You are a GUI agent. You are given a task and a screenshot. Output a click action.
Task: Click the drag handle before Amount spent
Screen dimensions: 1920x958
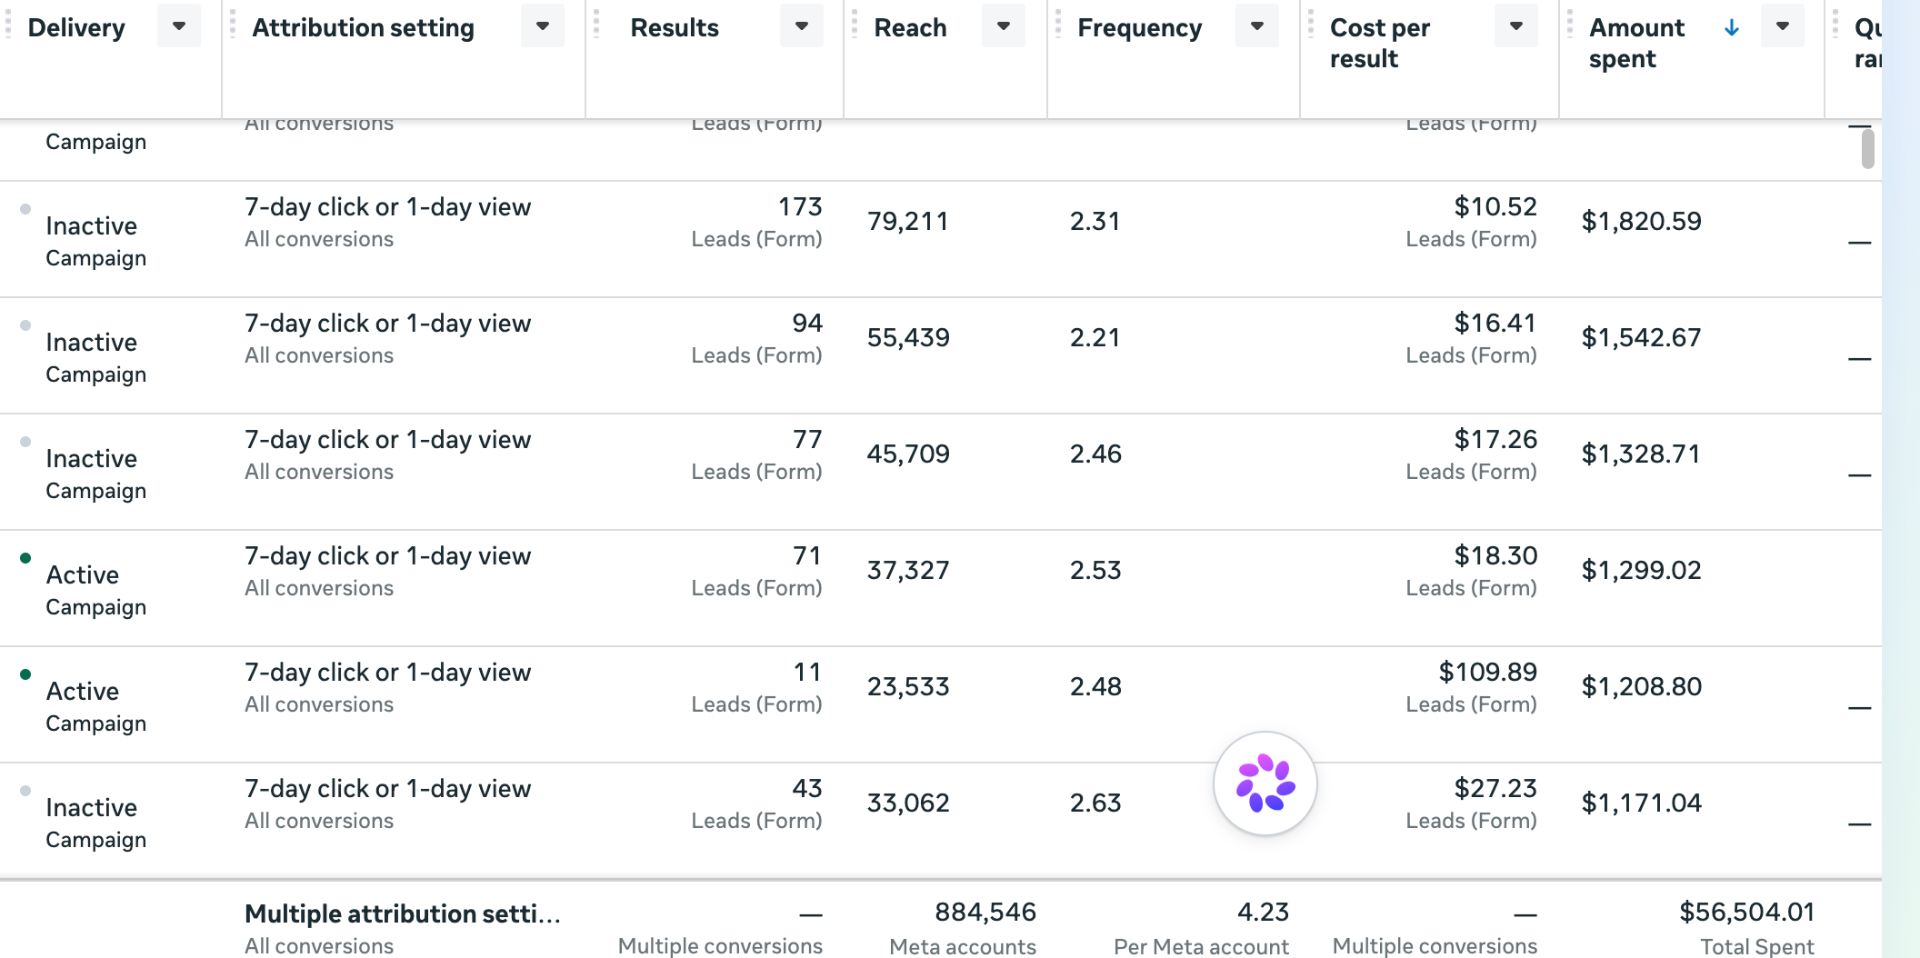(x=1570, y=26)
